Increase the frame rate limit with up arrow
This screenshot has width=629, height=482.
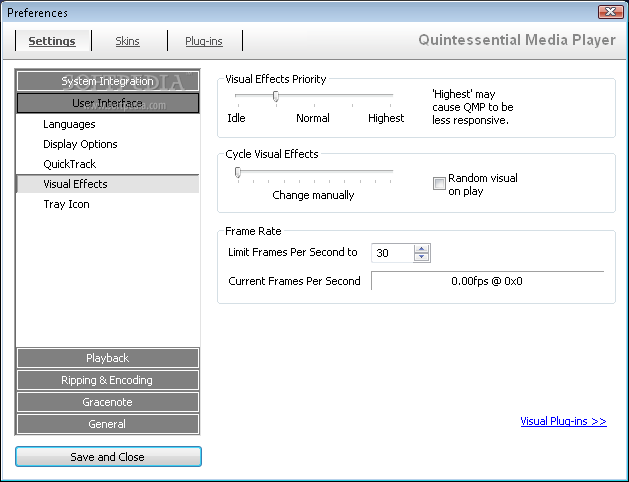coord(421,249)
